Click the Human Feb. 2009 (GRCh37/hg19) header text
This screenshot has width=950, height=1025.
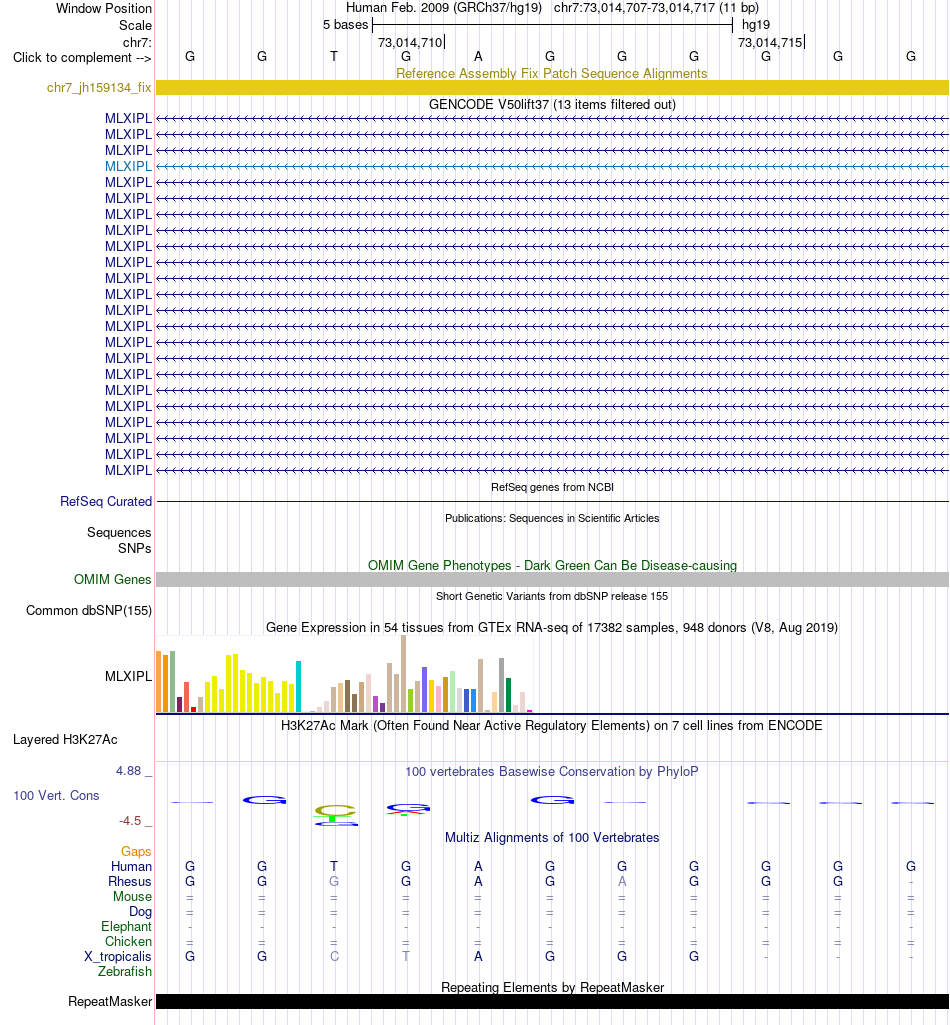pyautogui.click(x=444, y=8)
